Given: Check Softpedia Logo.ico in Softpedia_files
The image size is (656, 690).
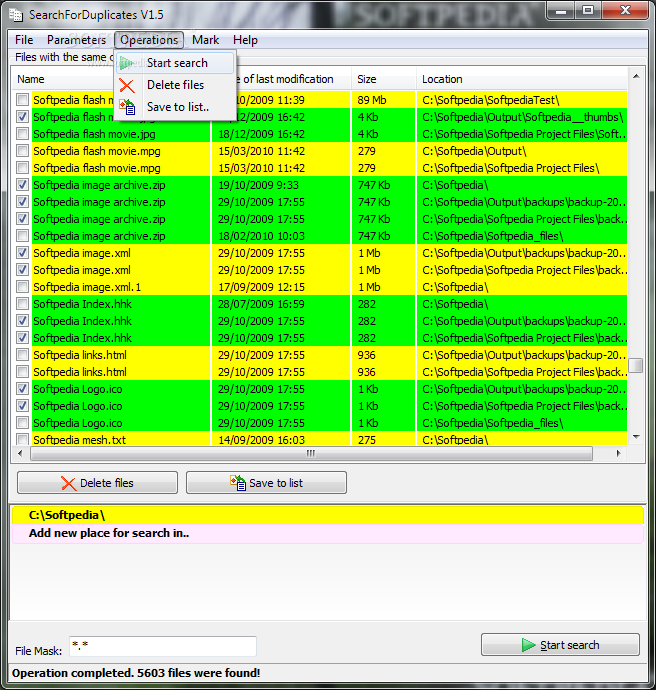Looking at the screenshot, I should point(22,423).
